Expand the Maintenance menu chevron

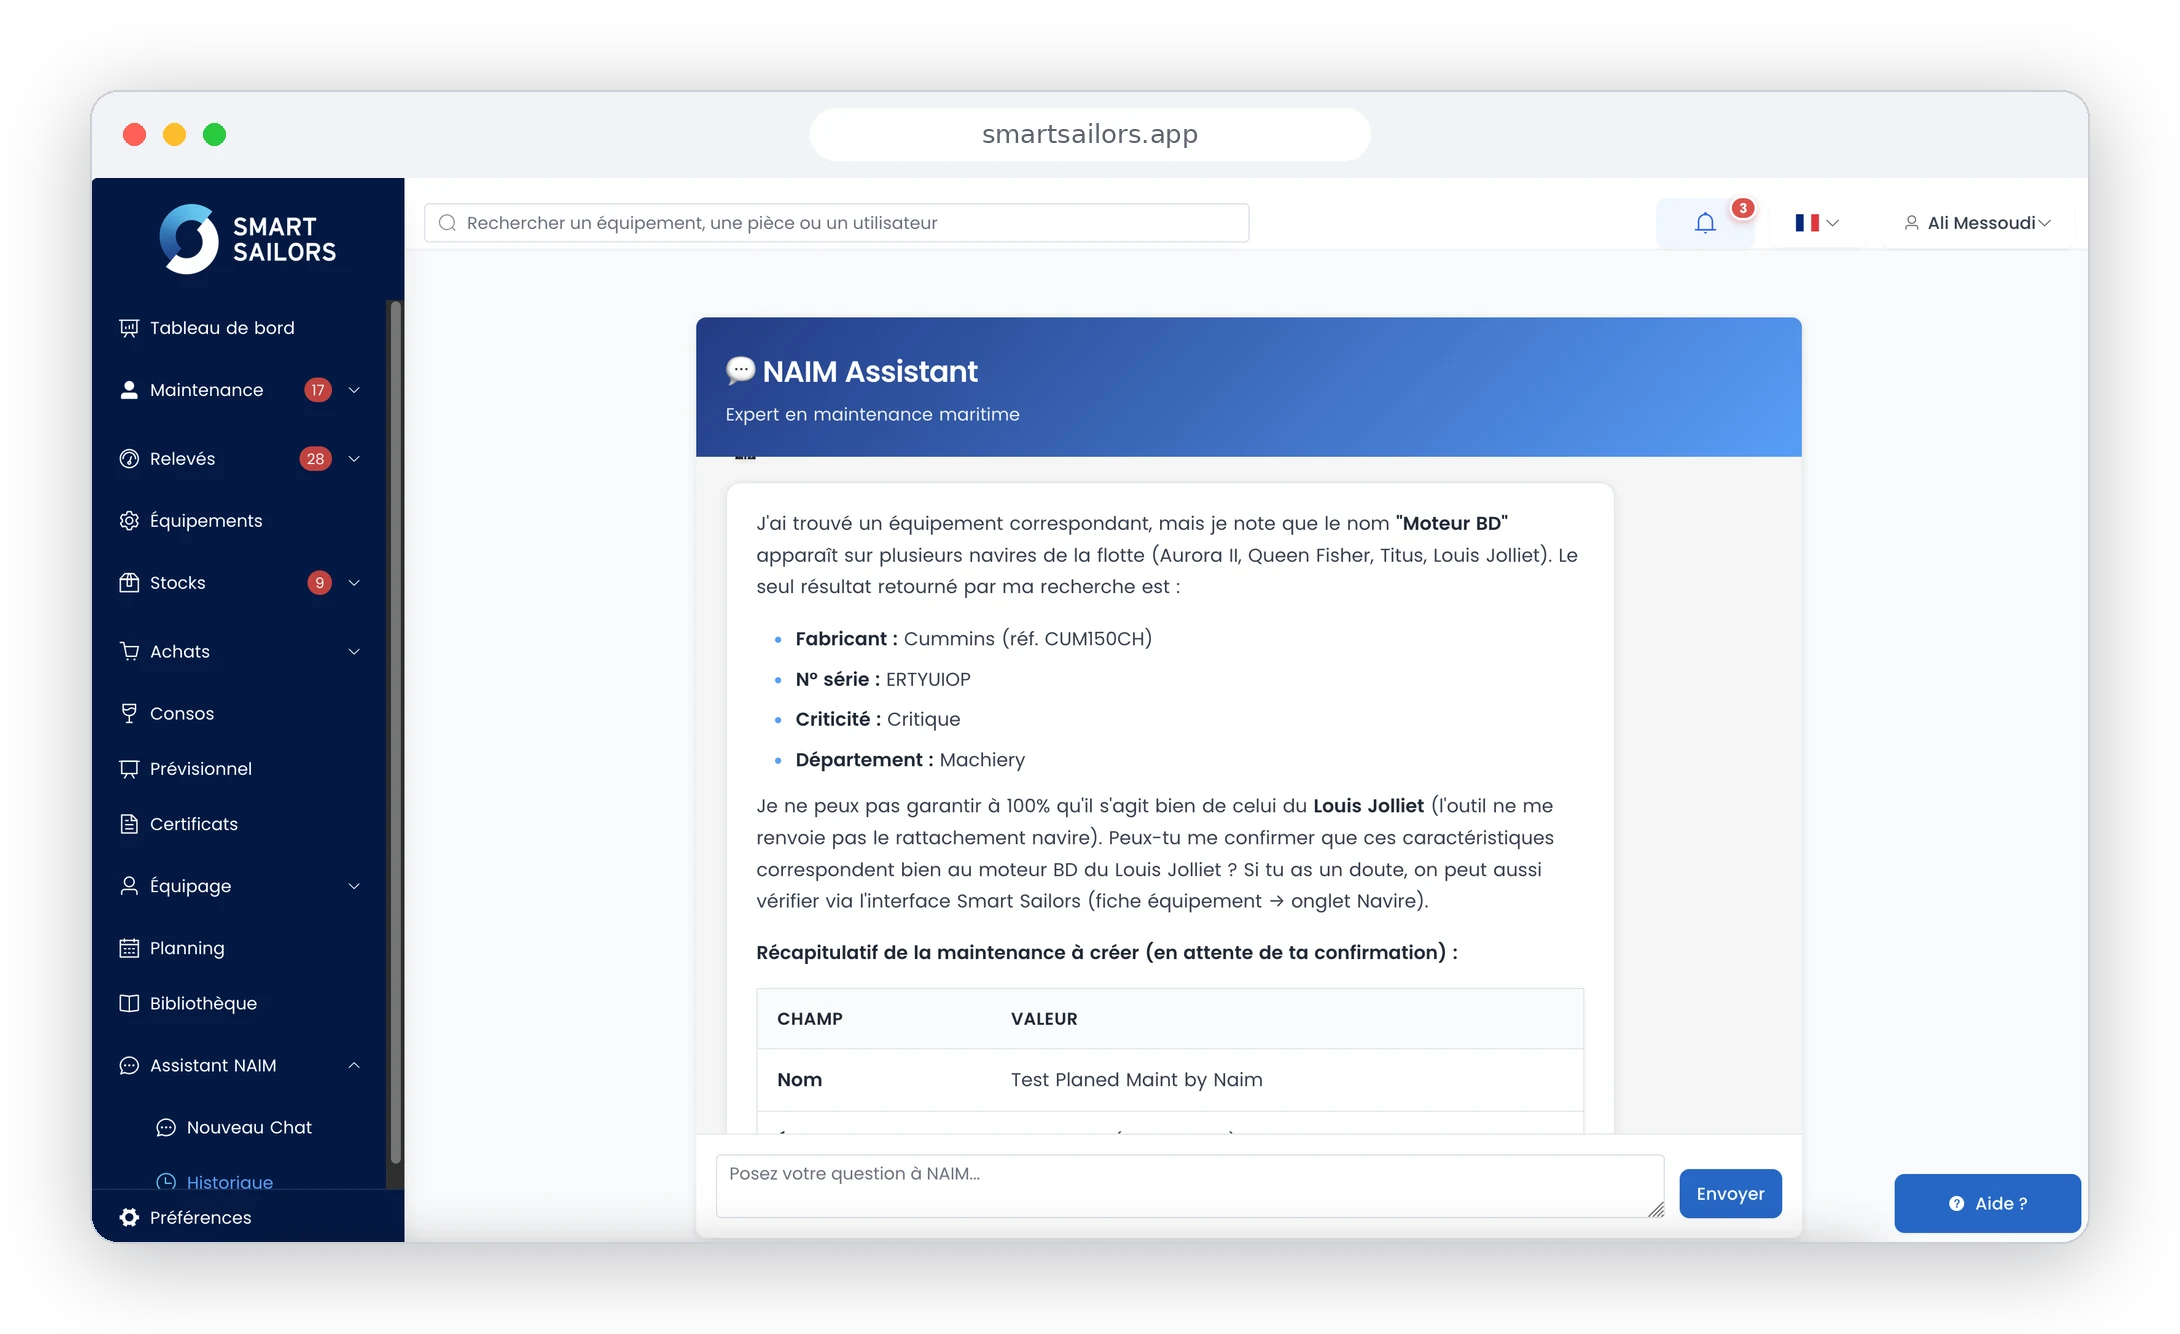click(x=354, y=390)
